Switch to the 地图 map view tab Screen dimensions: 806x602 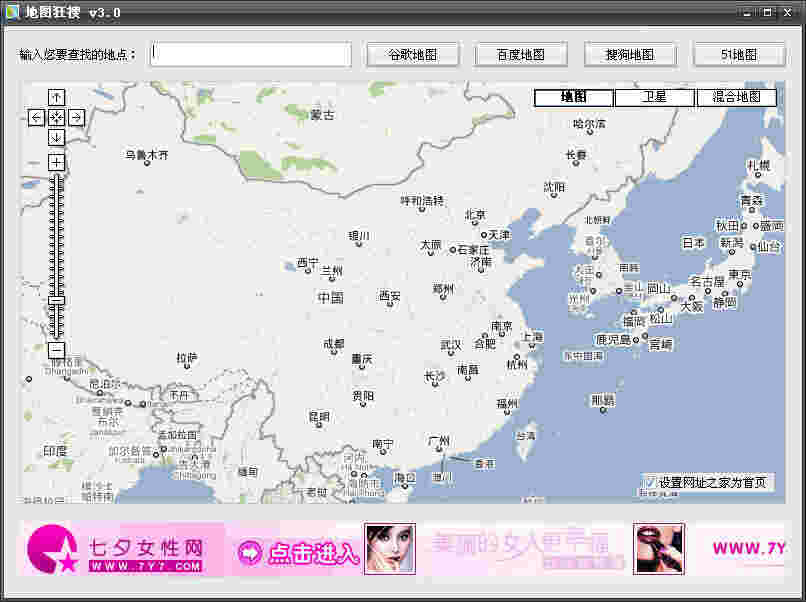pos(573,97)
